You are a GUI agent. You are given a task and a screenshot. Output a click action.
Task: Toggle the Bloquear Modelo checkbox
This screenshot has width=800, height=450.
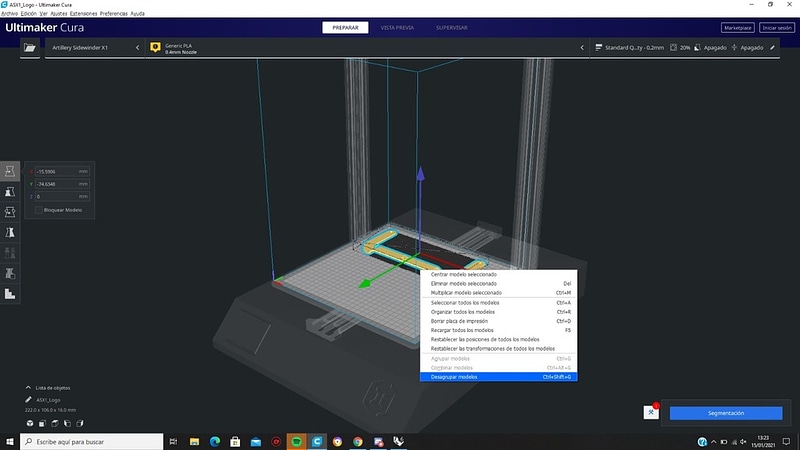coord(39,210)
